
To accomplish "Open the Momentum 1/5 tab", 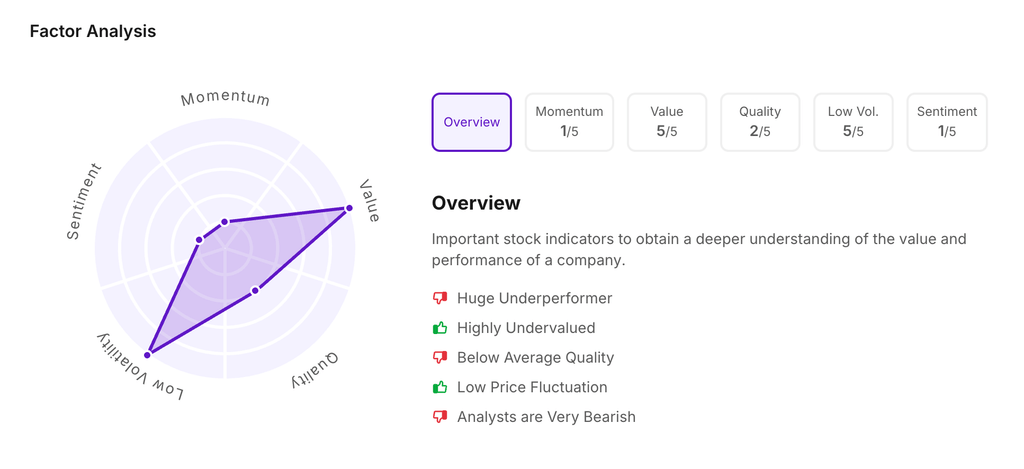I will pyautogui.click(x=569, y=122).
